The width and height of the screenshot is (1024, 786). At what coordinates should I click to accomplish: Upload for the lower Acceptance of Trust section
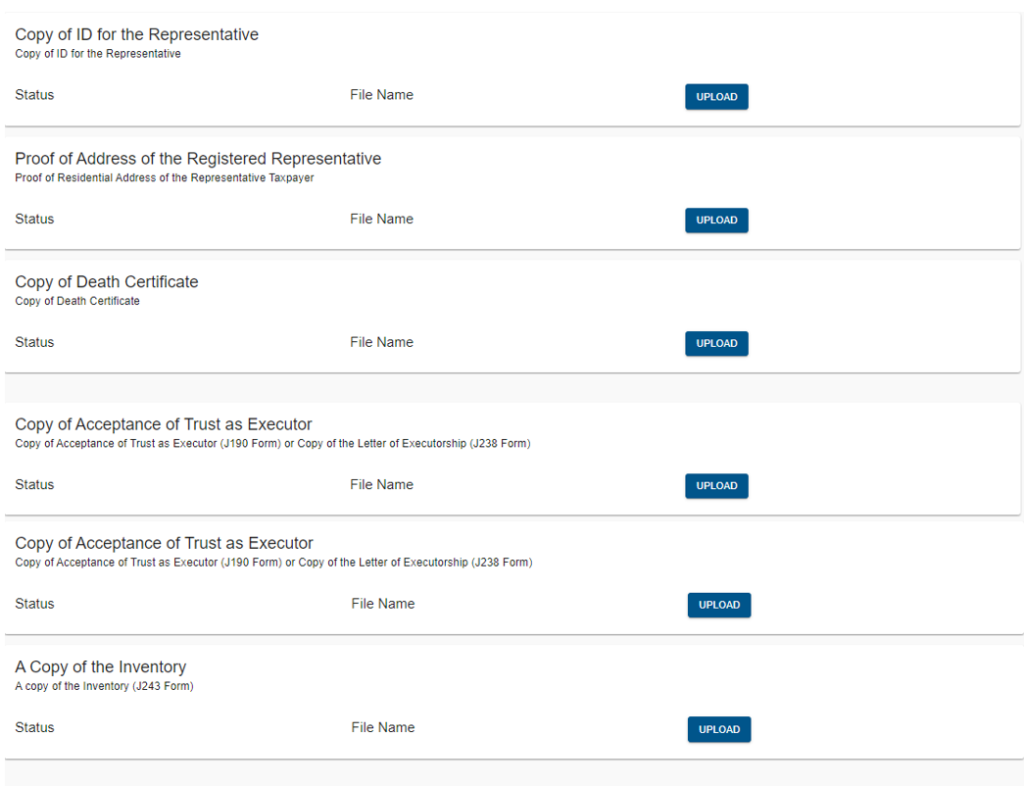(x=718, y=605)
